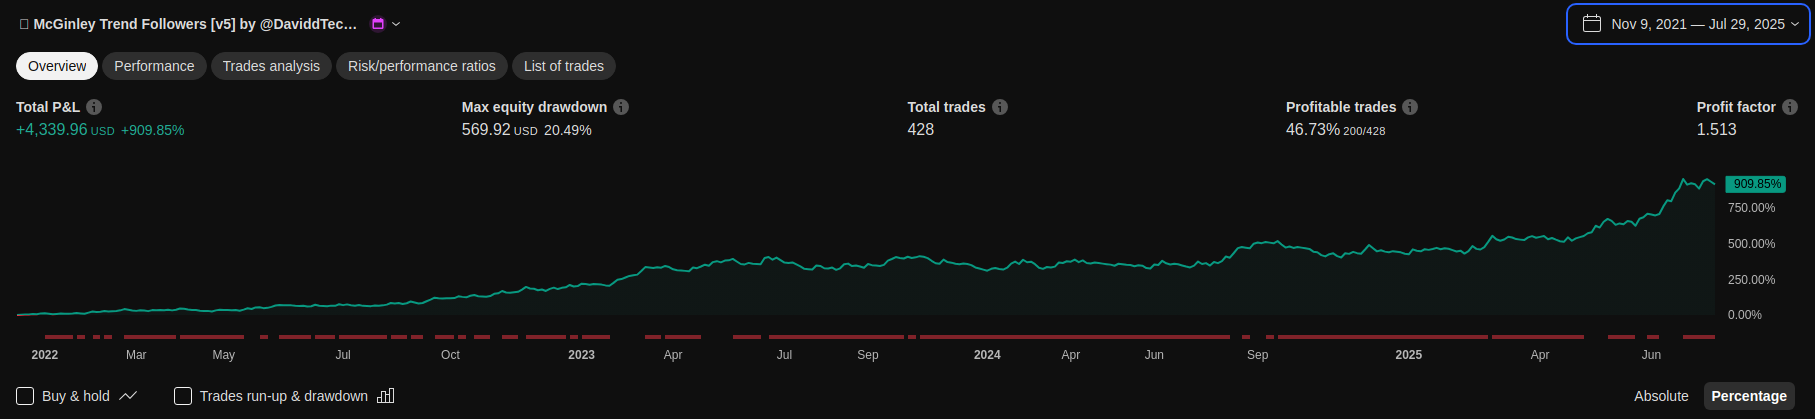Open the Performance tab
Screen dimensions: 1815x419
coord(154,66)
